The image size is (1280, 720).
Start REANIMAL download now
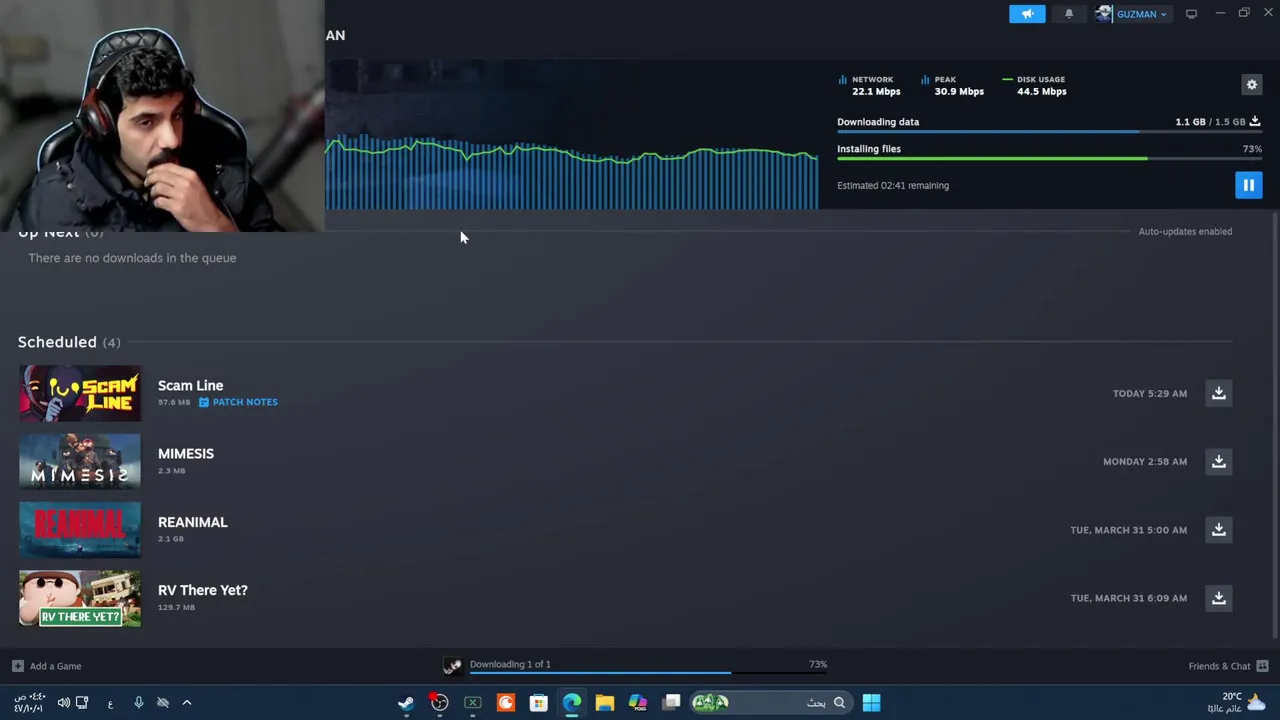tap(1218, 530)
